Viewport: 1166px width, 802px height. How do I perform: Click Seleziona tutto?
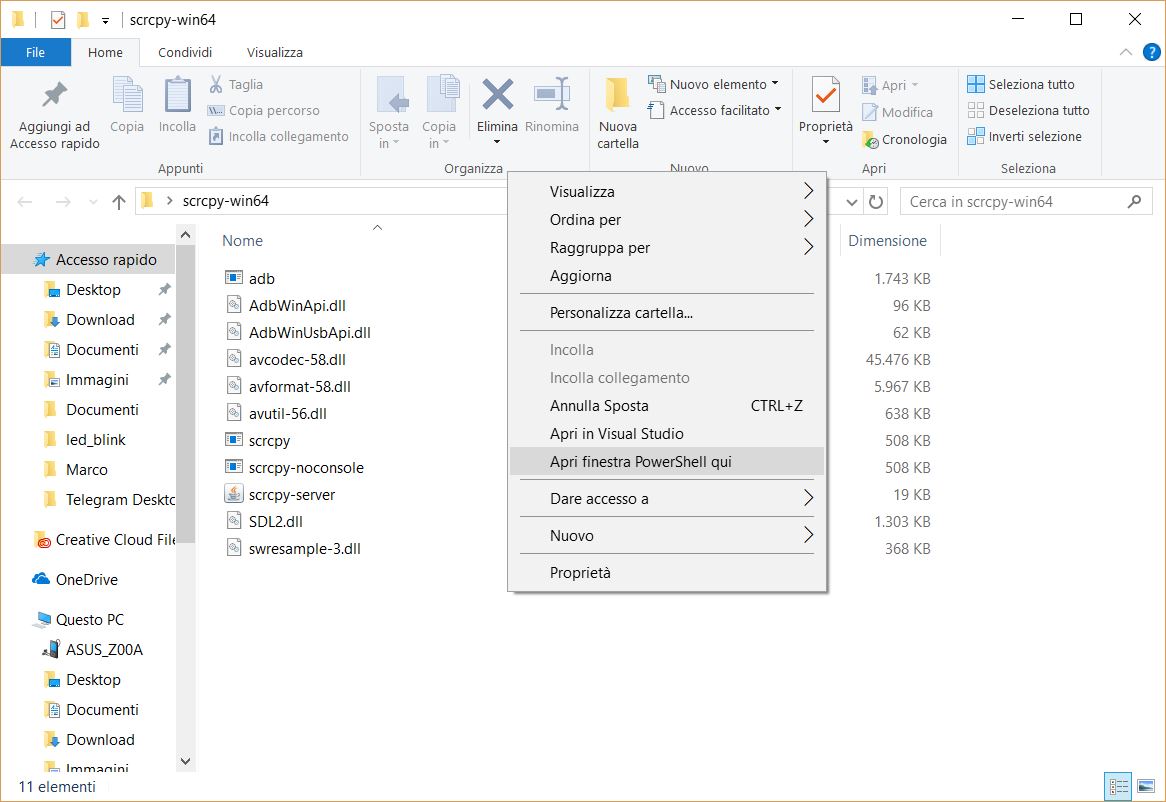click(x=1021, y=84)
